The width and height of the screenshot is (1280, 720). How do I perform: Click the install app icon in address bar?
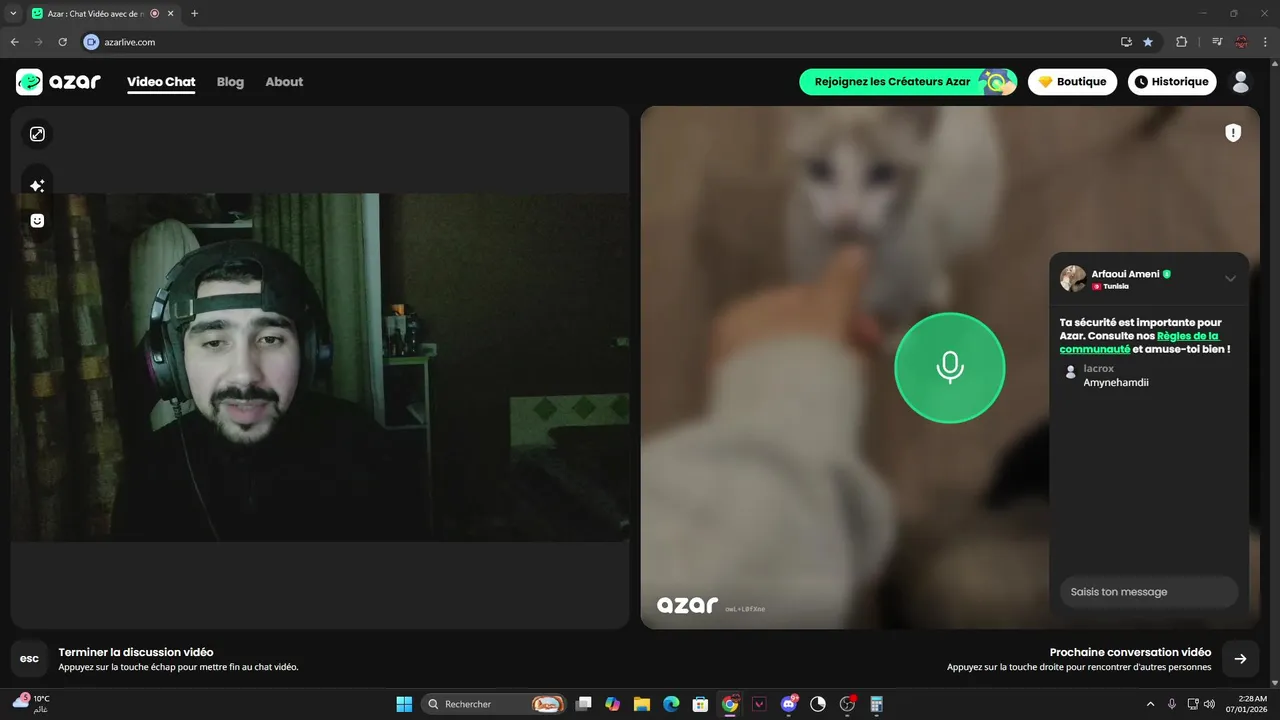click(1126, 42)
